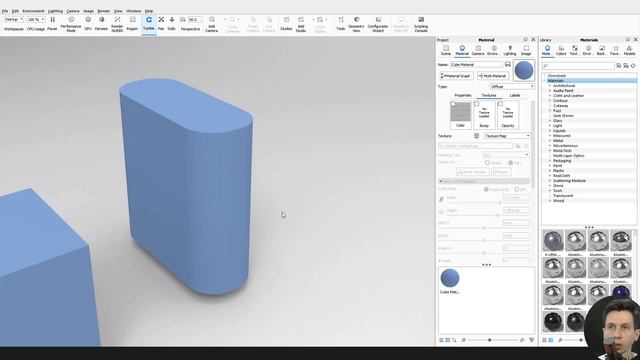Open Library Colors tab
This screenshot has height=360, width=640.
[561, 51]
